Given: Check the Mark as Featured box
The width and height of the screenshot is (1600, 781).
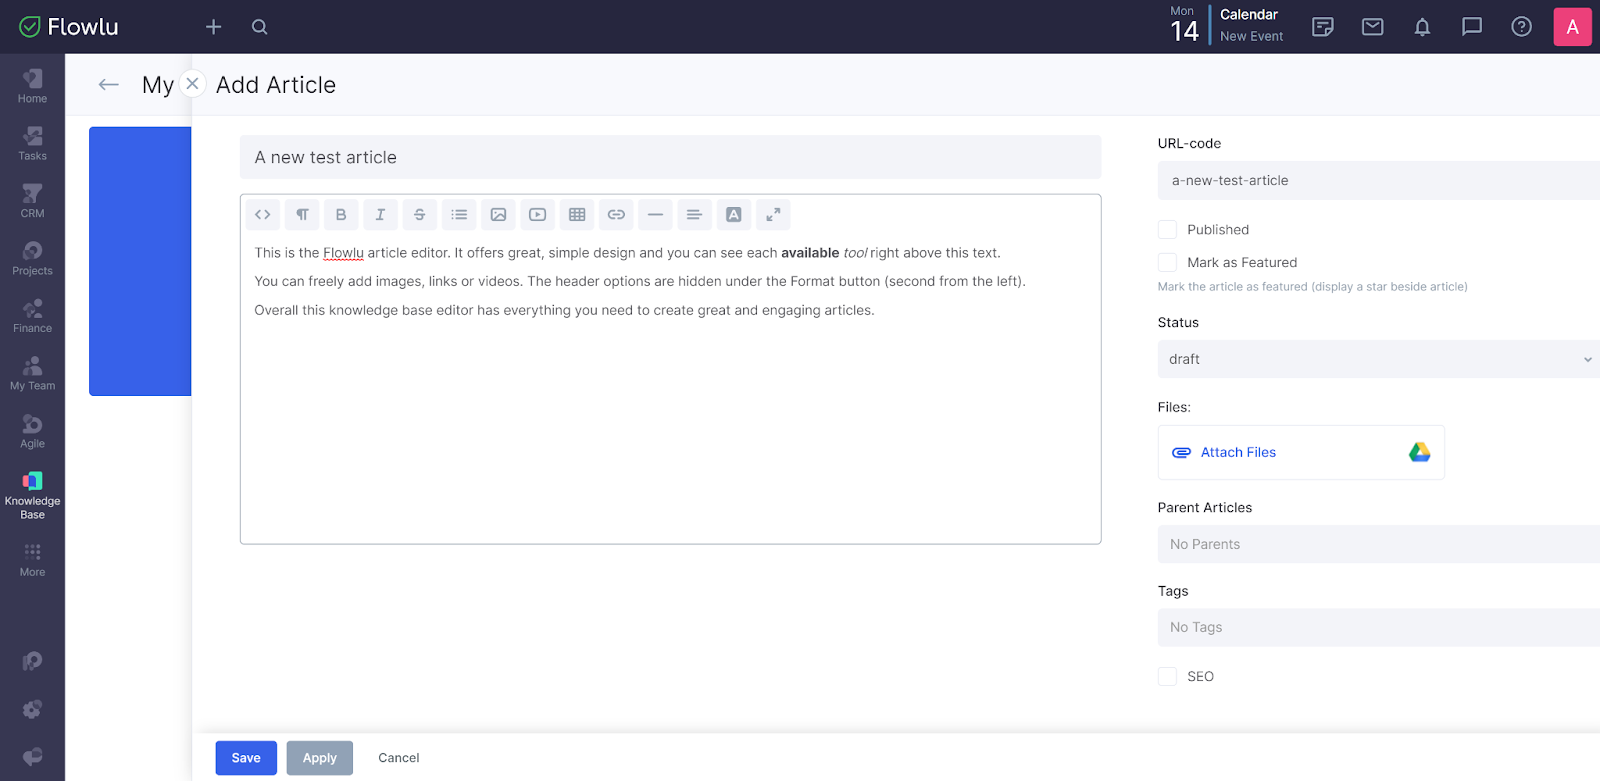Looking at the screenshot, I should [x=1167, y=263].
